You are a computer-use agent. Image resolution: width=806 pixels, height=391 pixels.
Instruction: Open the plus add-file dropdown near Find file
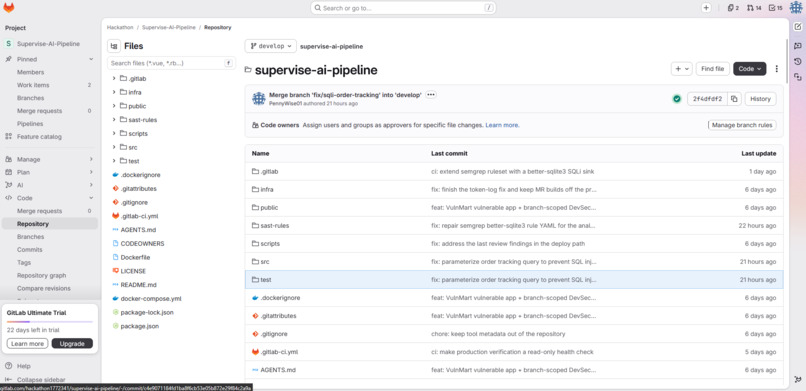click(682, 69)
